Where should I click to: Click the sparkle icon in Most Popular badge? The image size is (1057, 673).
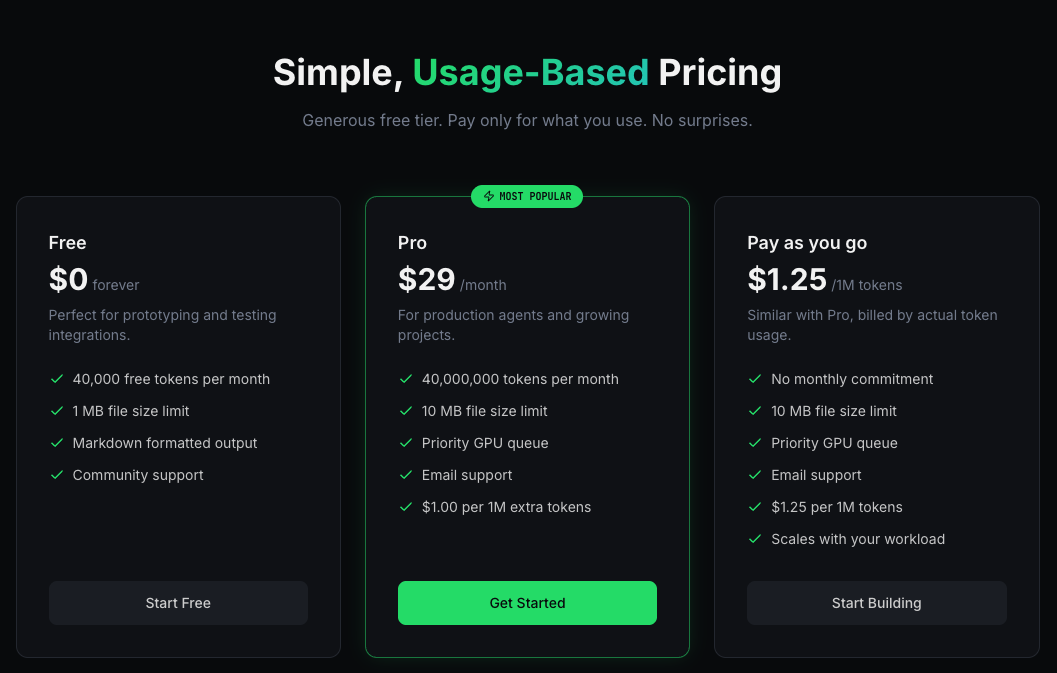489,196
